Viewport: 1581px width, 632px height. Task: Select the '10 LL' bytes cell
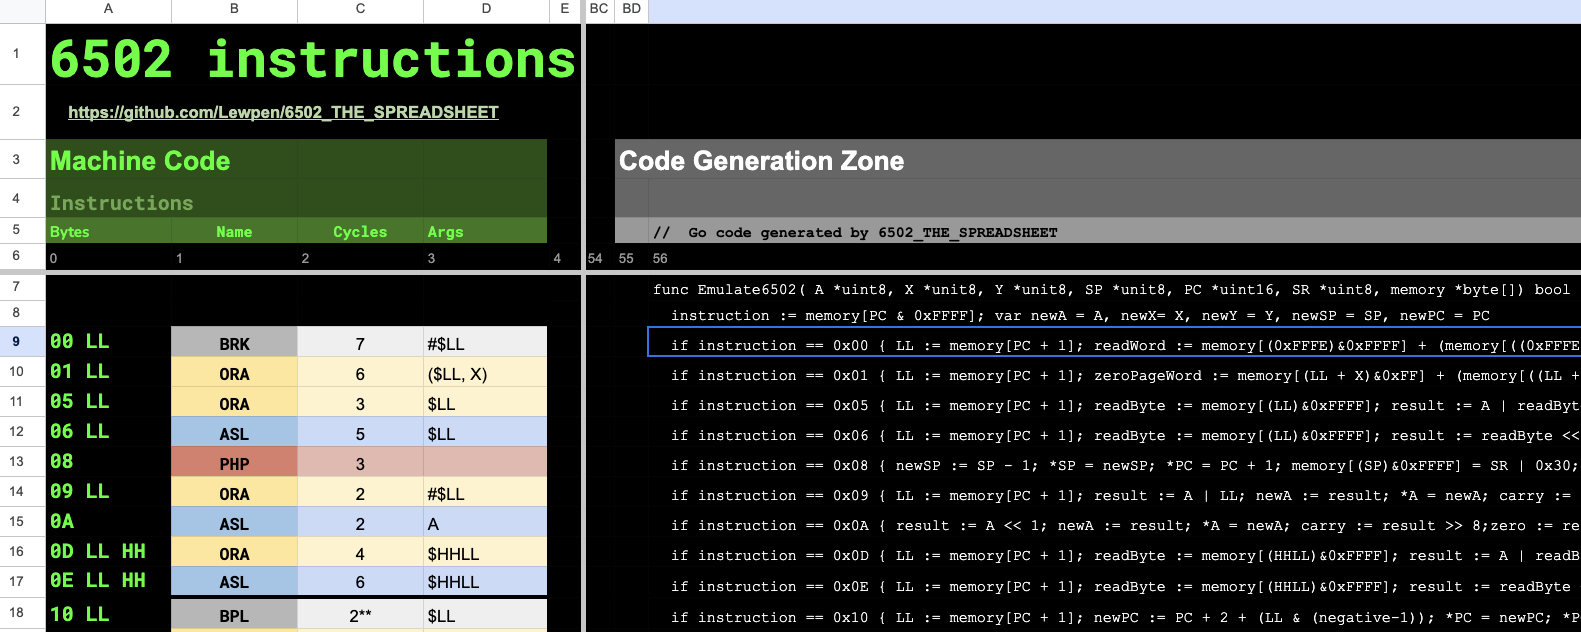click(x=109, y=614)
